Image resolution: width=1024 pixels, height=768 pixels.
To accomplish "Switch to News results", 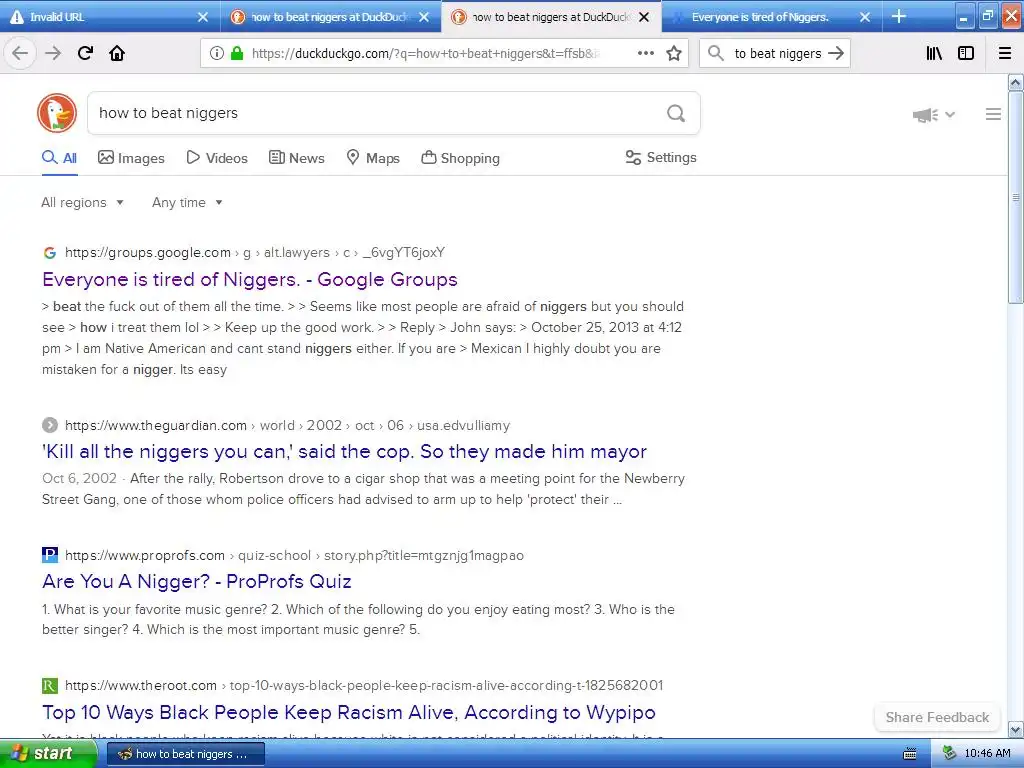I will [x=296, y=158].
